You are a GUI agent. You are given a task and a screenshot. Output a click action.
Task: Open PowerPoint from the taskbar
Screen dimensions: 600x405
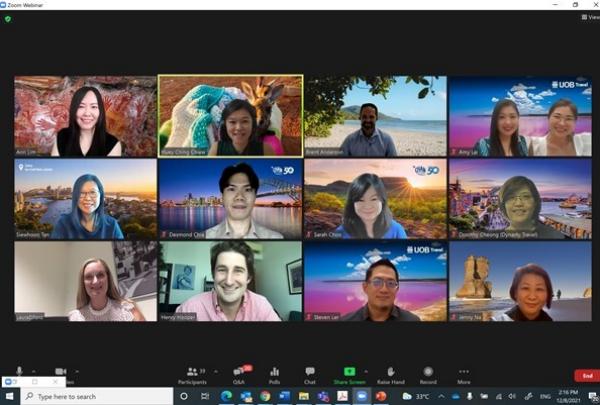(x=381, y=396)
